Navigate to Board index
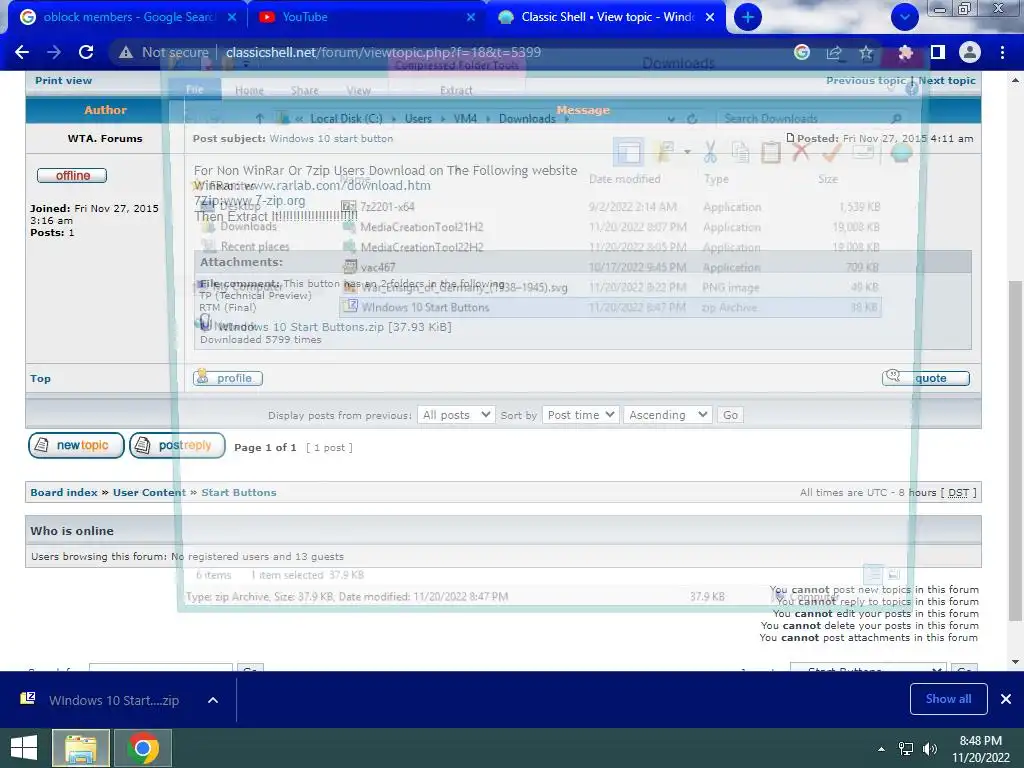This screenshot has width=1024, height=768. (x=63, y=492)
